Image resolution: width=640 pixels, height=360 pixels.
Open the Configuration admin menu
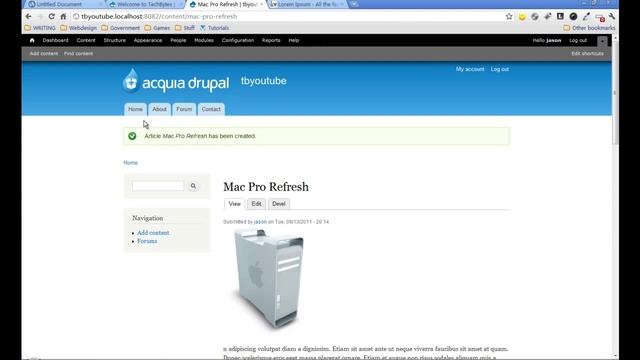[238, 40]
